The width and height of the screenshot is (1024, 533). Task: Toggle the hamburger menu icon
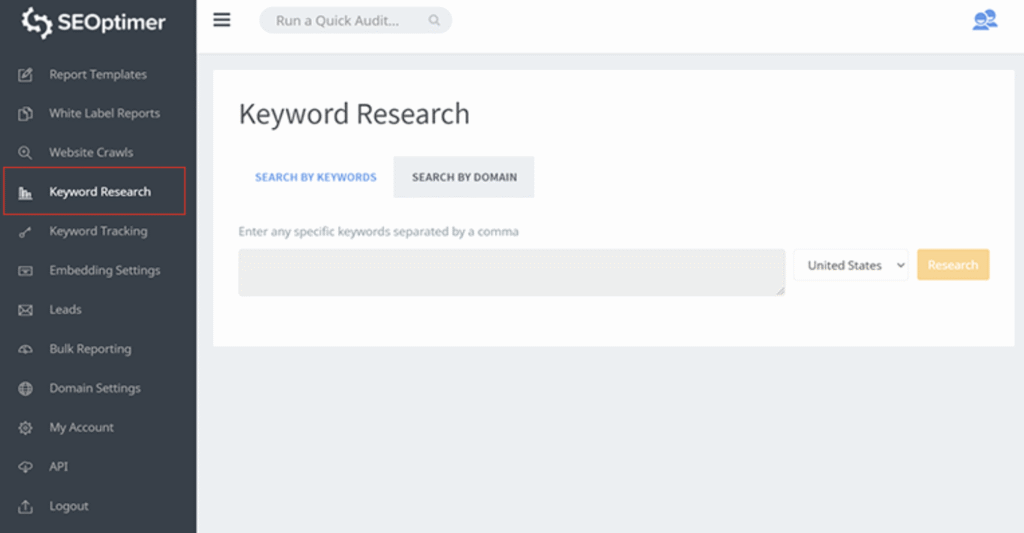pos(222,20)
